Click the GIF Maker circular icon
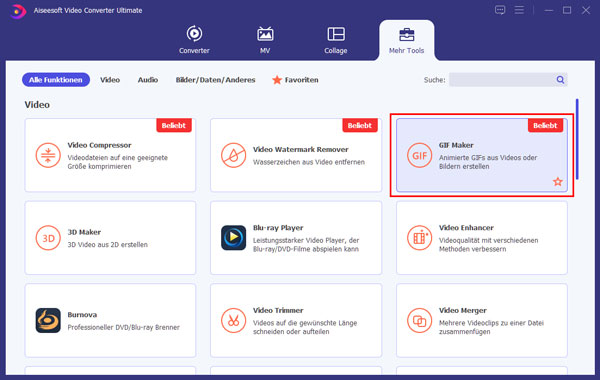 pos(419,155)
